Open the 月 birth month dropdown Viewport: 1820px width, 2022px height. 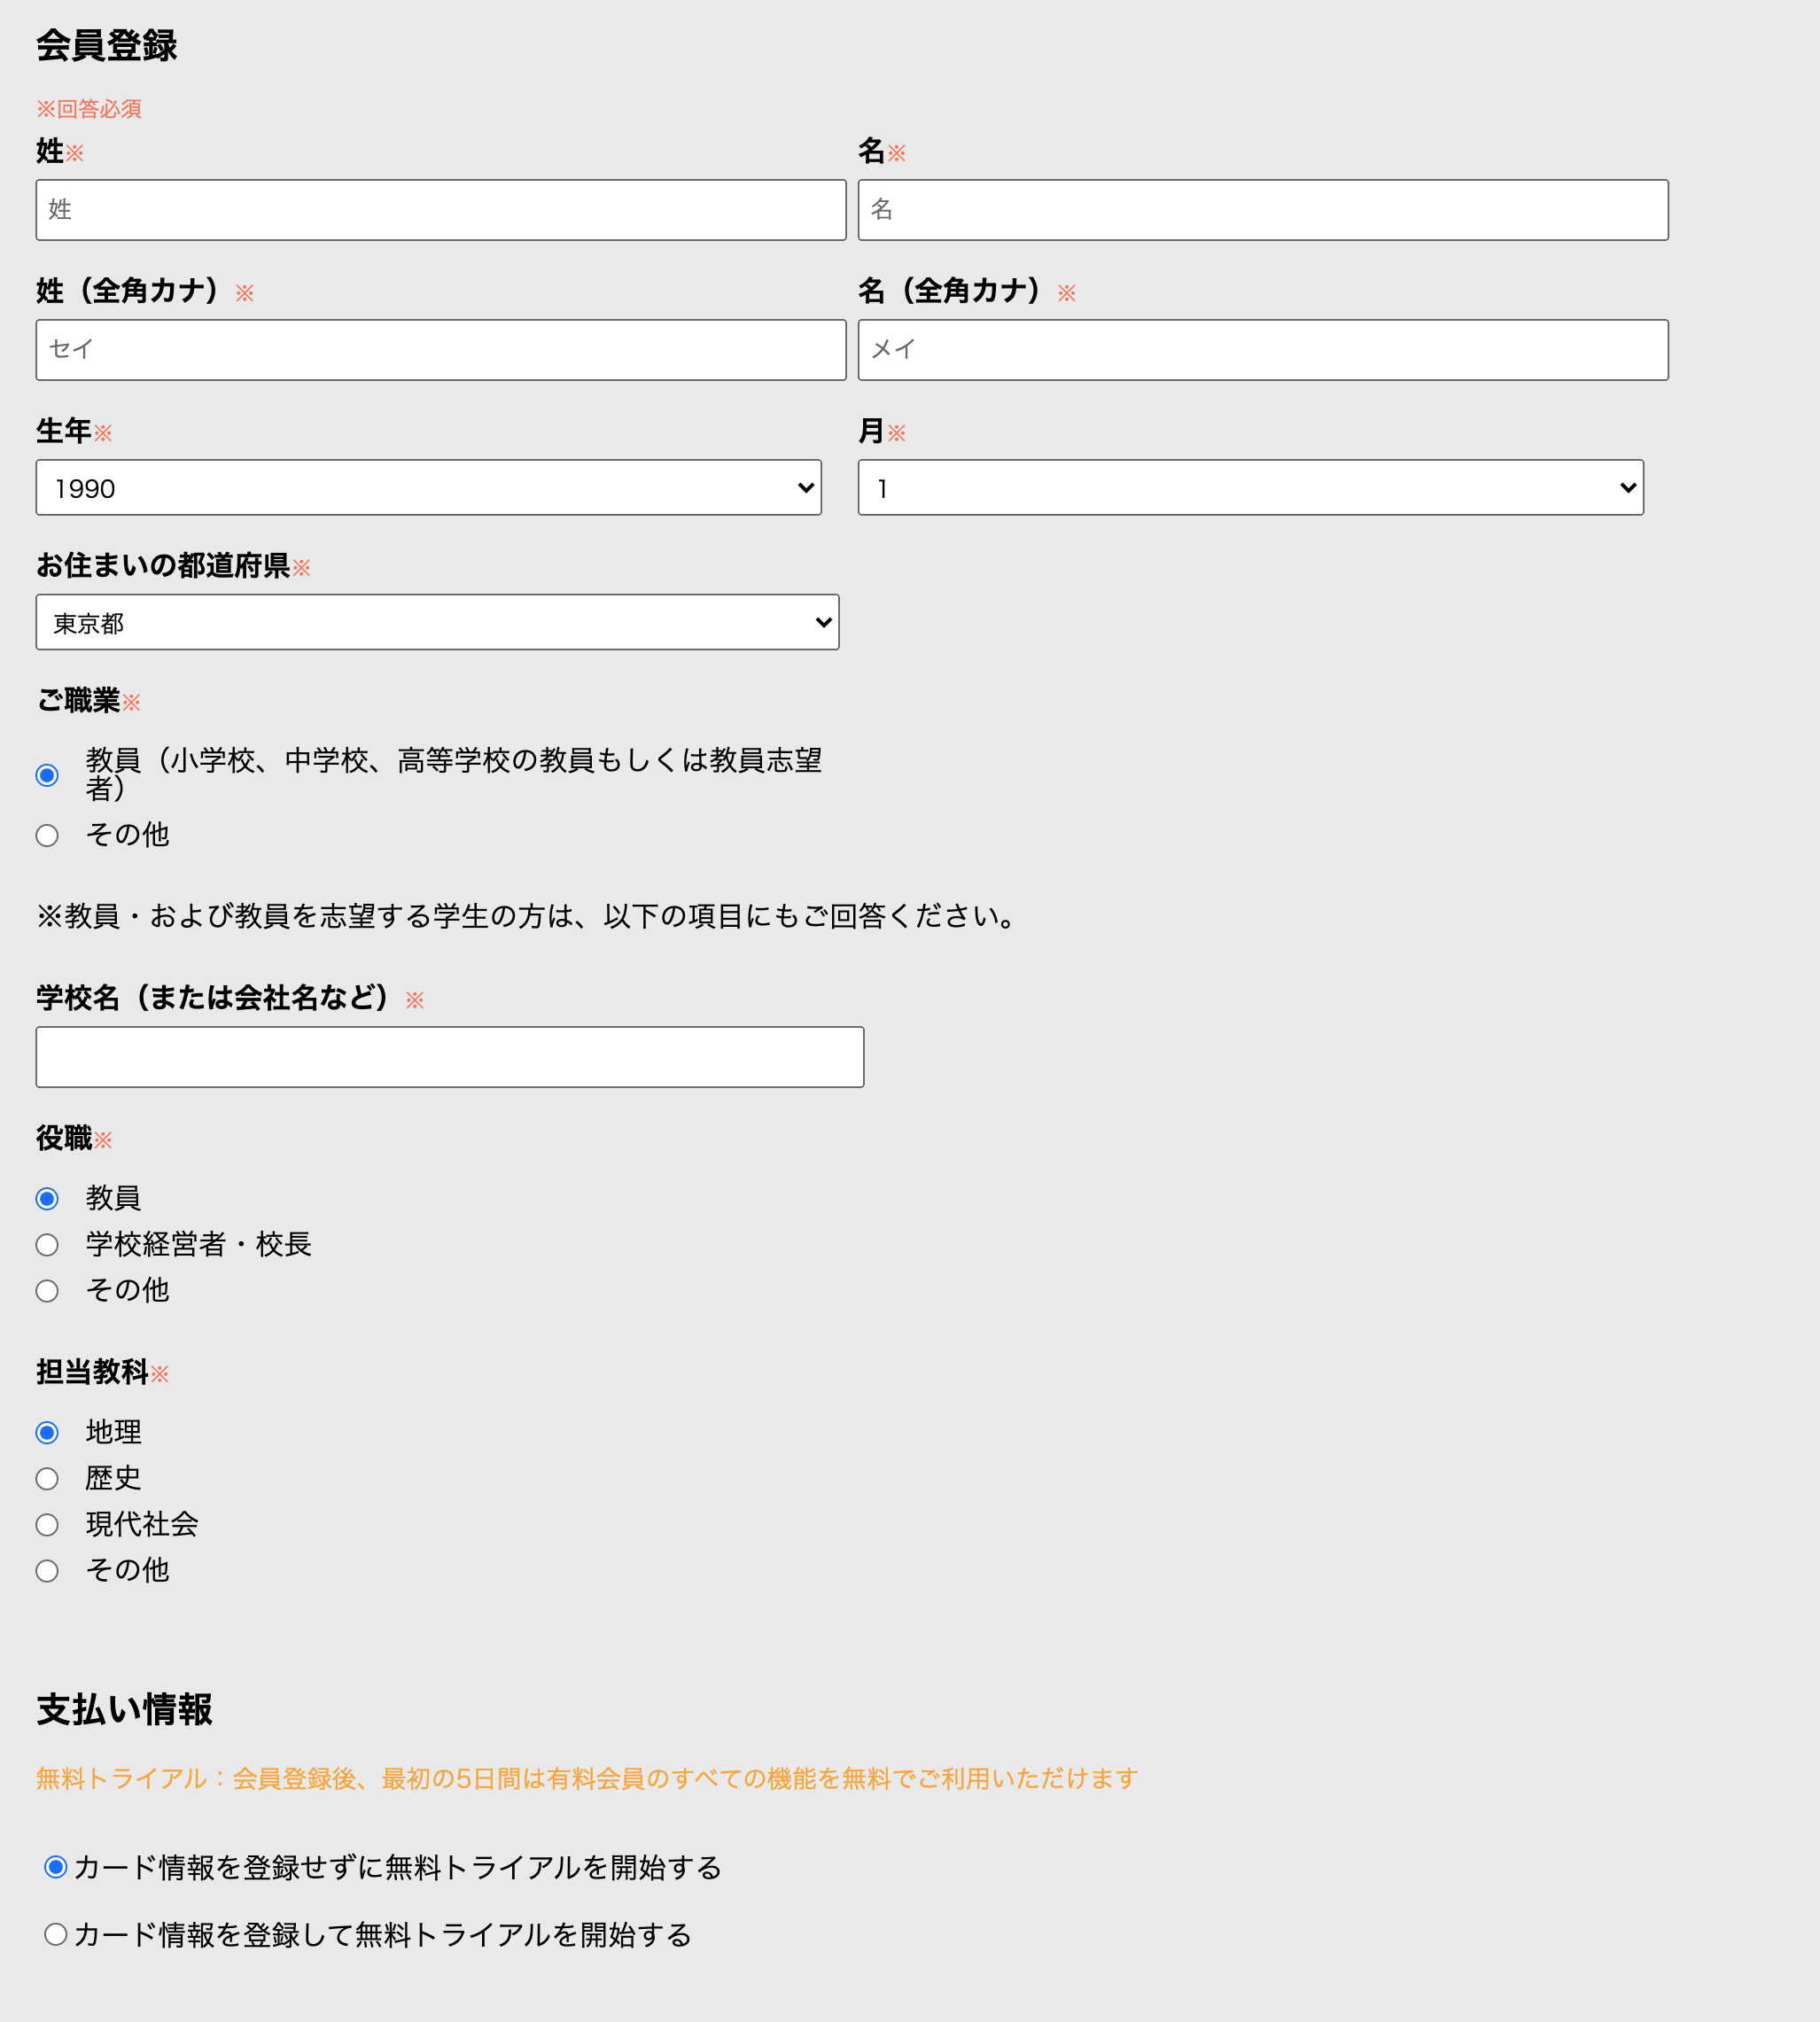tap(1251, 488)
